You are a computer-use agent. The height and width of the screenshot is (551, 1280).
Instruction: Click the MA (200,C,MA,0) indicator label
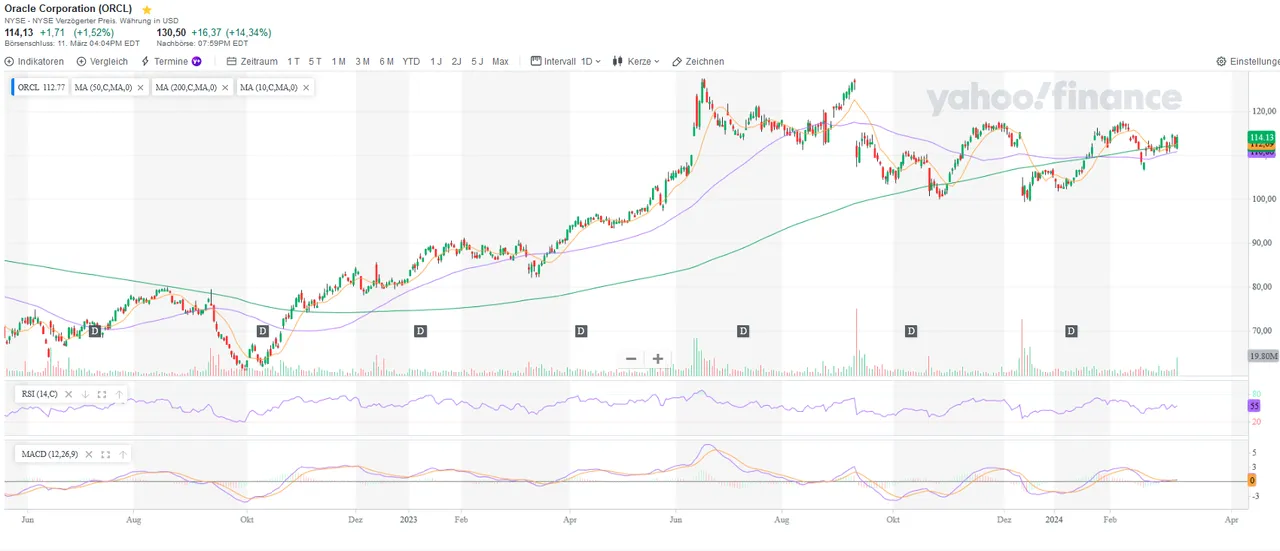pyautogui.click(x=187, y=87)
